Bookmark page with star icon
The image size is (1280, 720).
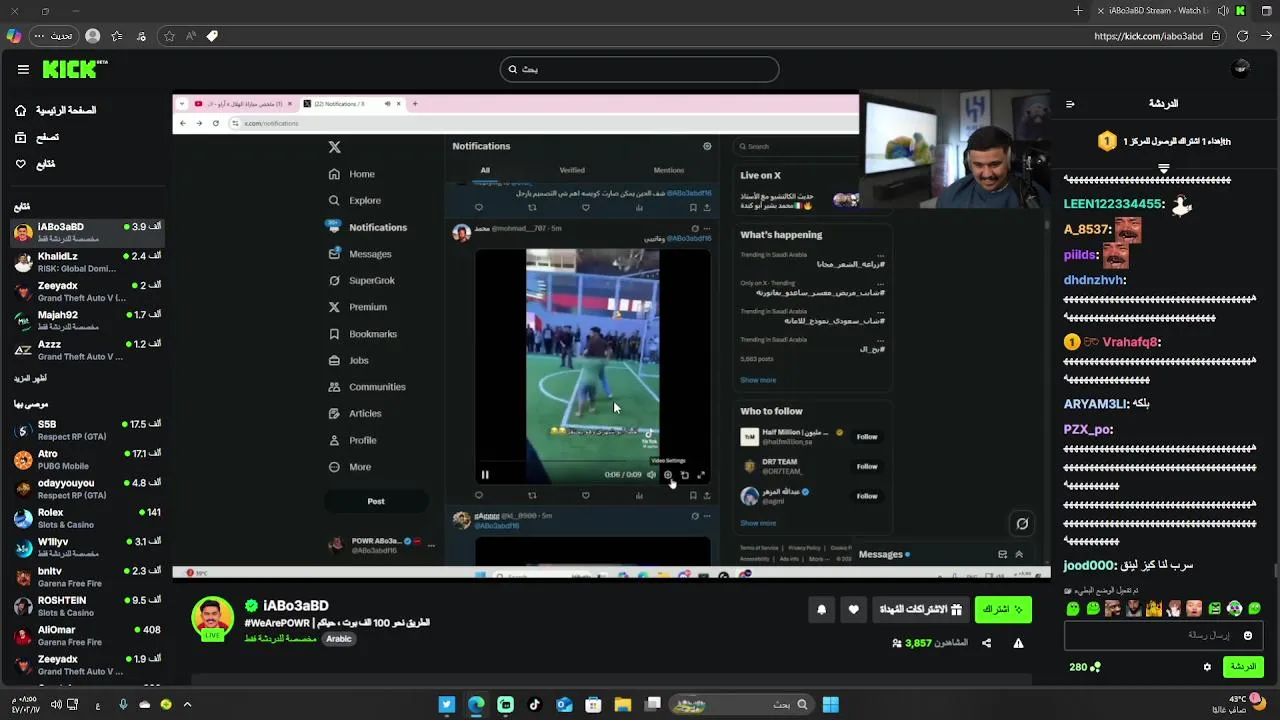point(169,36)
